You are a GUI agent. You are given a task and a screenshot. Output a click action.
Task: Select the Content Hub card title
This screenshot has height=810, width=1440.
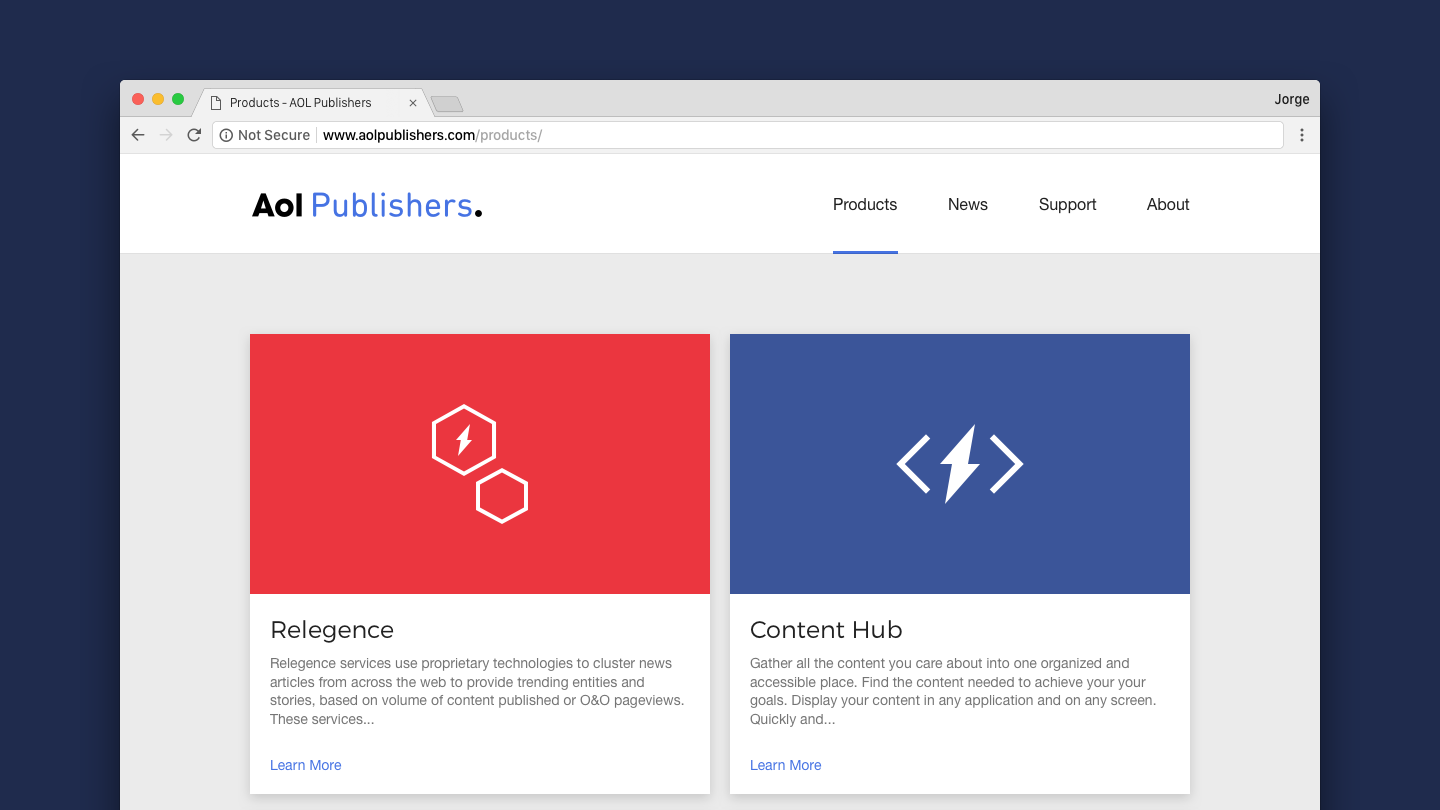pos(826,630)
